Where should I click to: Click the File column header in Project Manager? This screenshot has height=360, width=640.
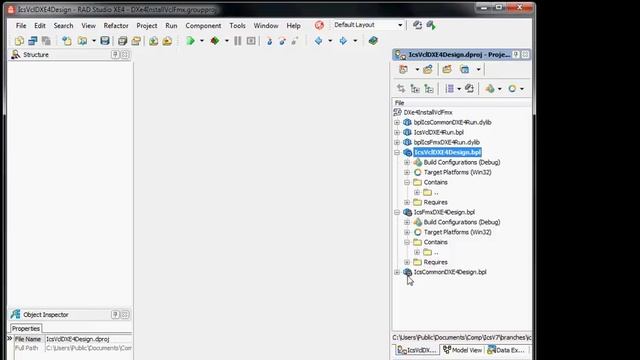coord(461,103)
